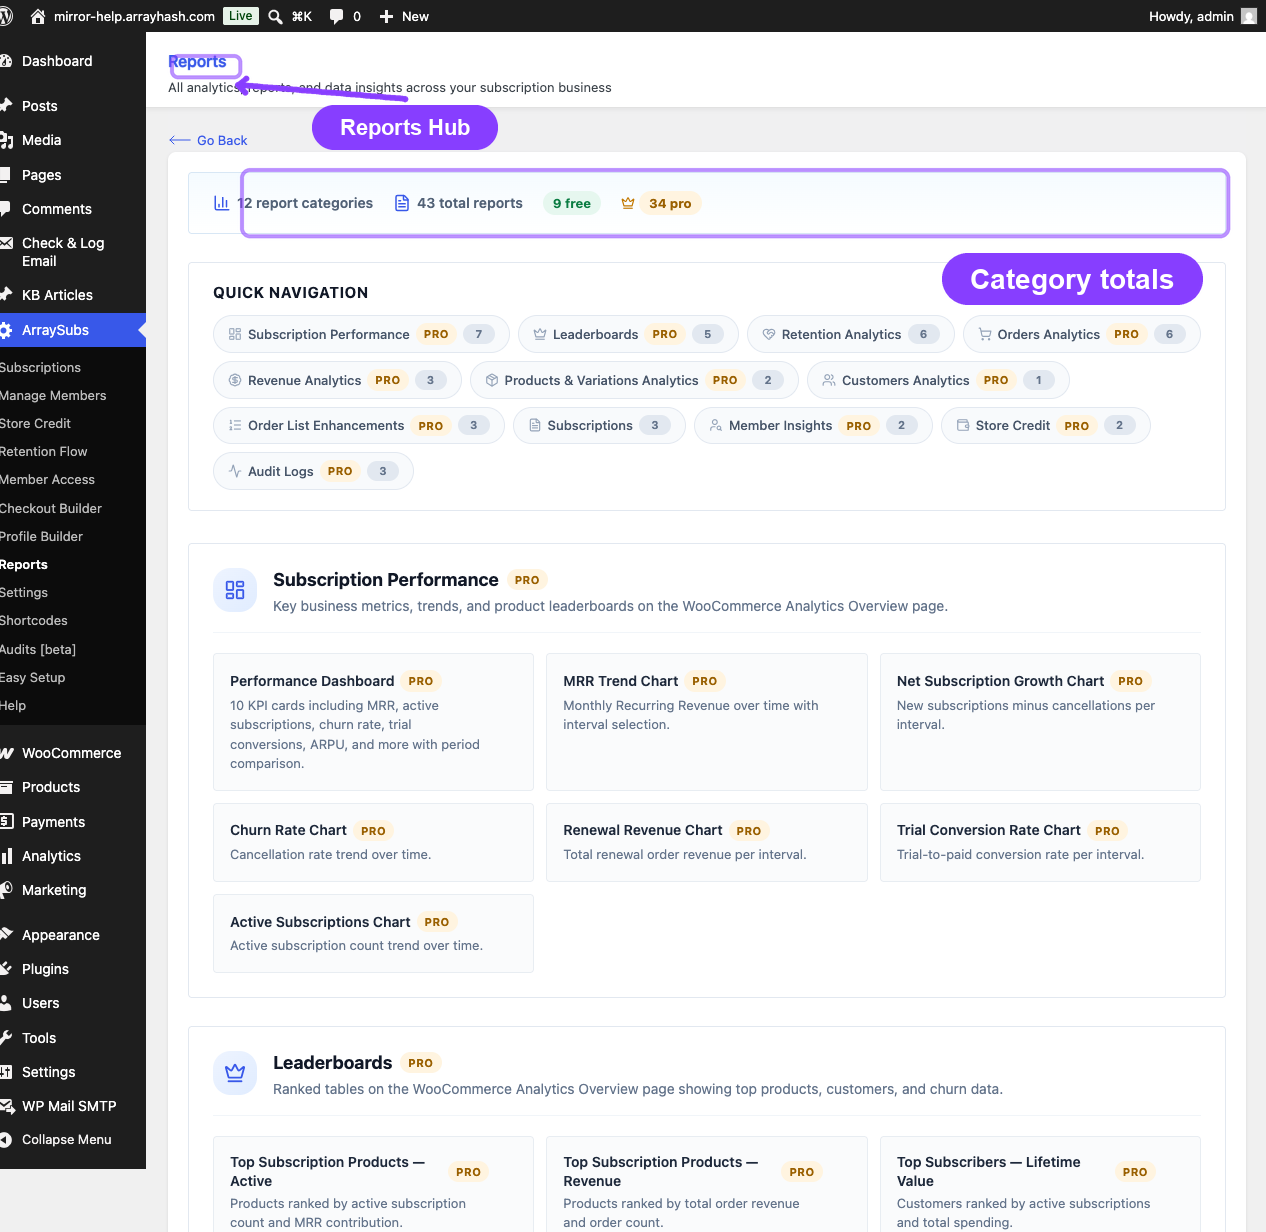
Task: Jump to Revenue Analytics chip
Action: 337,380
